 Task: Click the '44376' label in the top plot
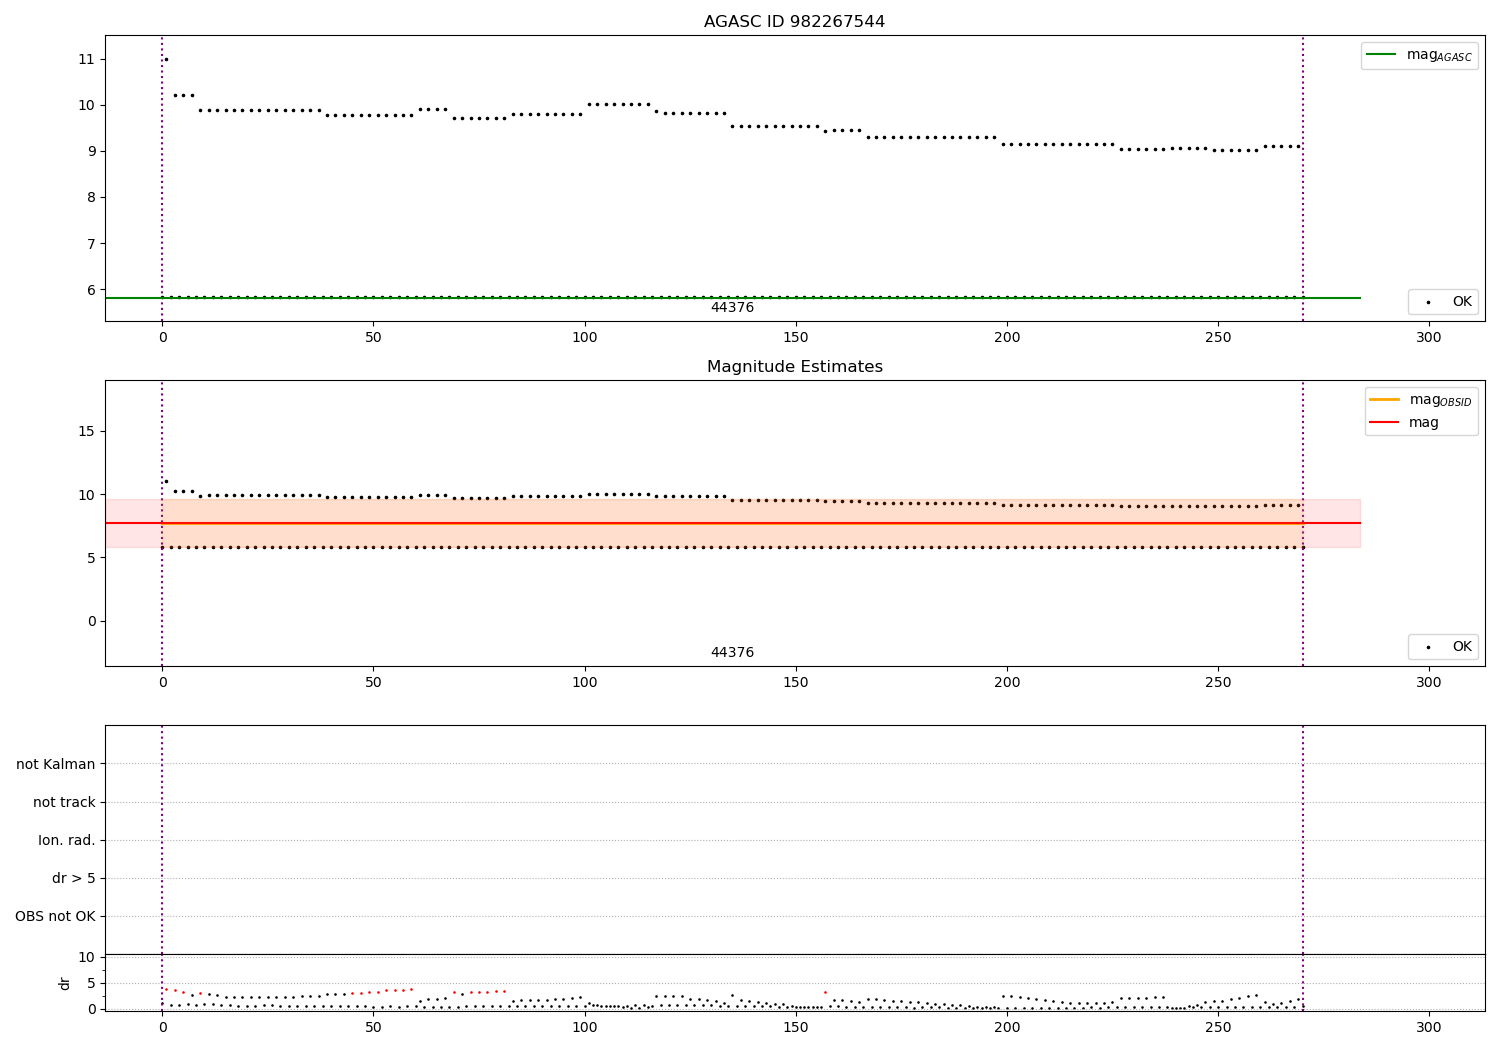coord(732,308)
